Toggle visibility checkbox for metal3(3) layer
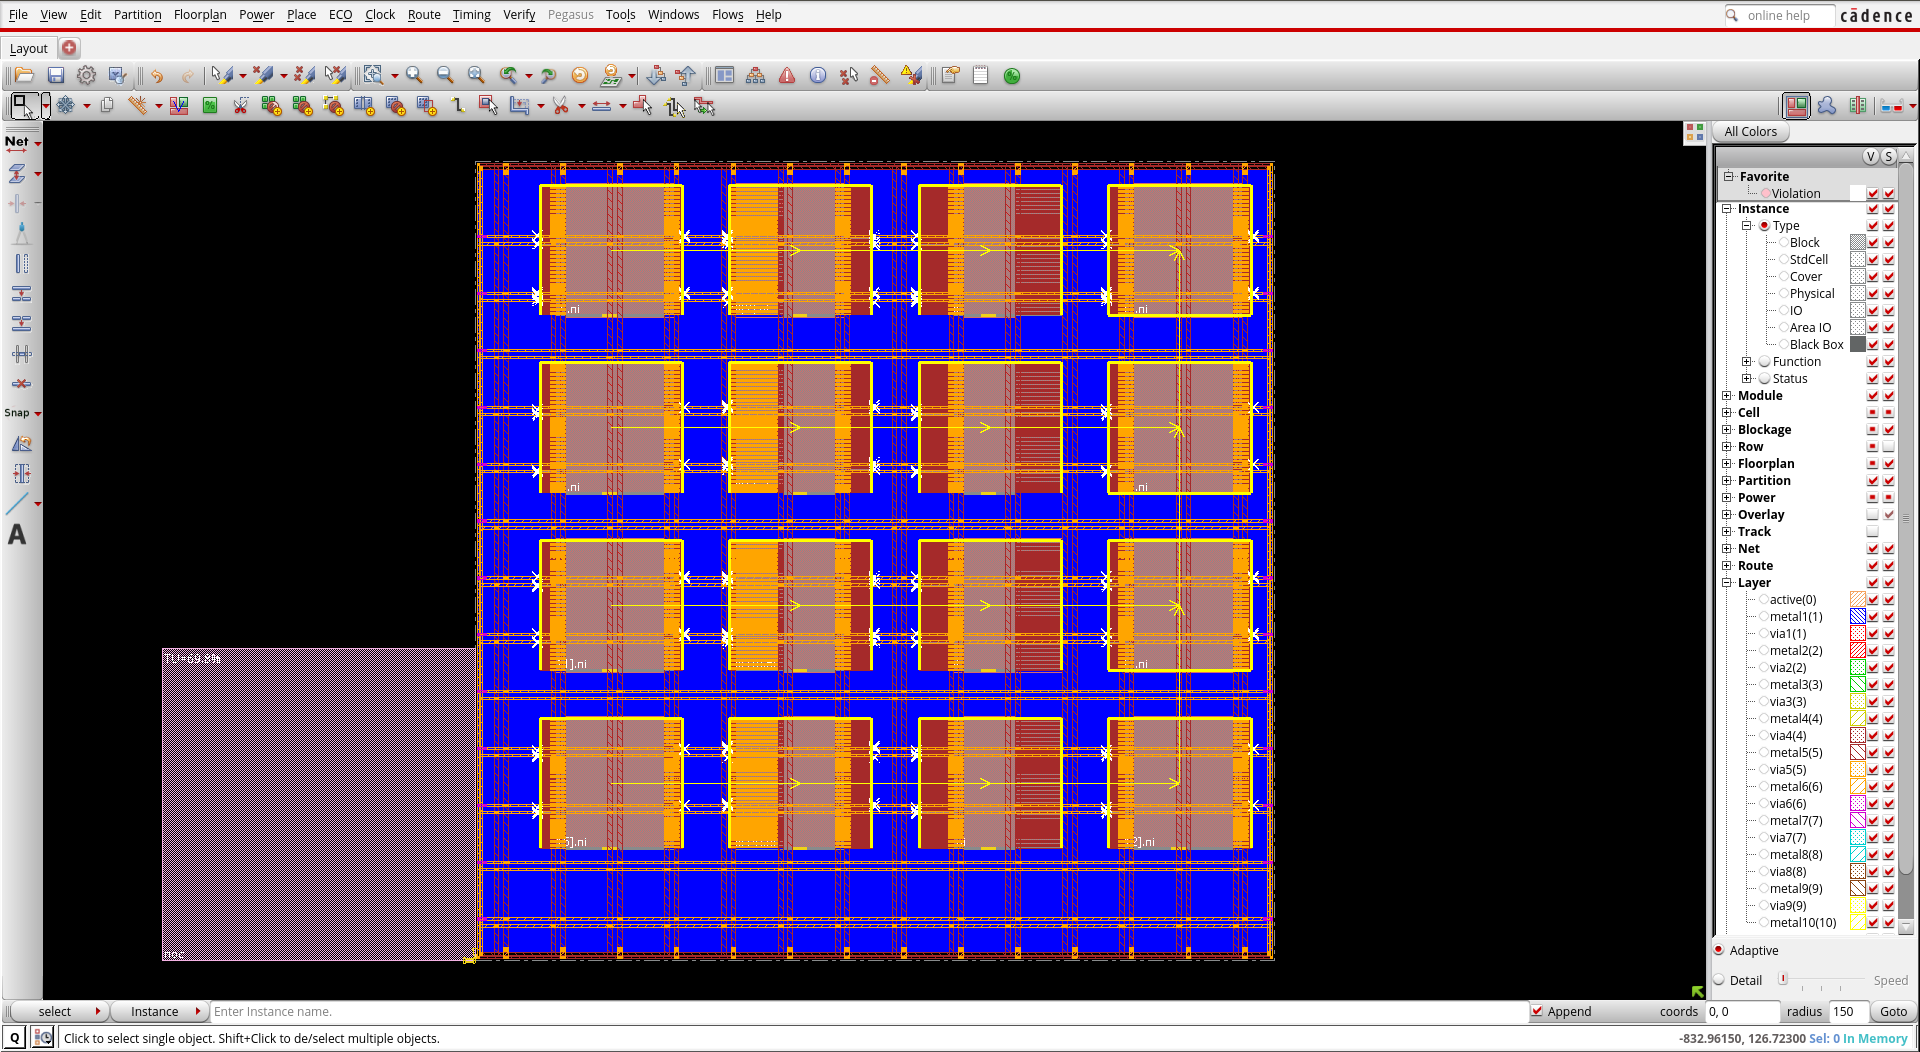Screen dimensions: 1920x1052 1873,685
